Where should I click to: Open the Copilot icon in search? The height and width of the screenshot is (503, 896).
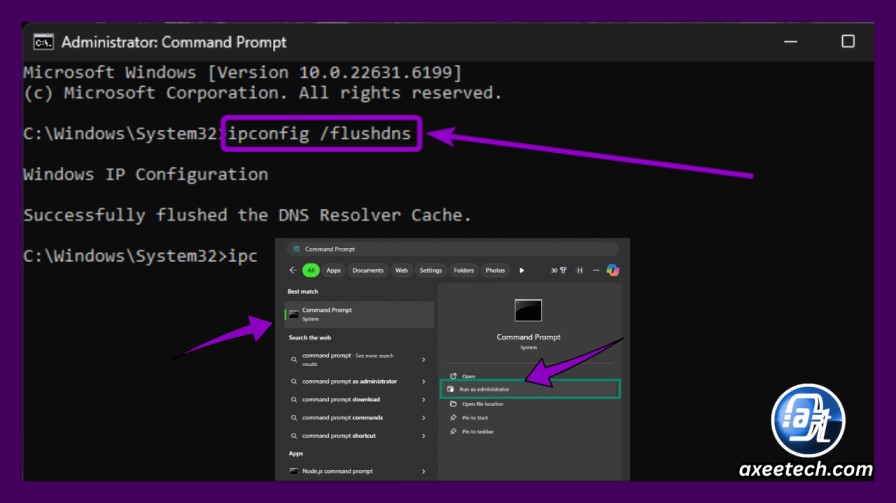click(613, 270)
